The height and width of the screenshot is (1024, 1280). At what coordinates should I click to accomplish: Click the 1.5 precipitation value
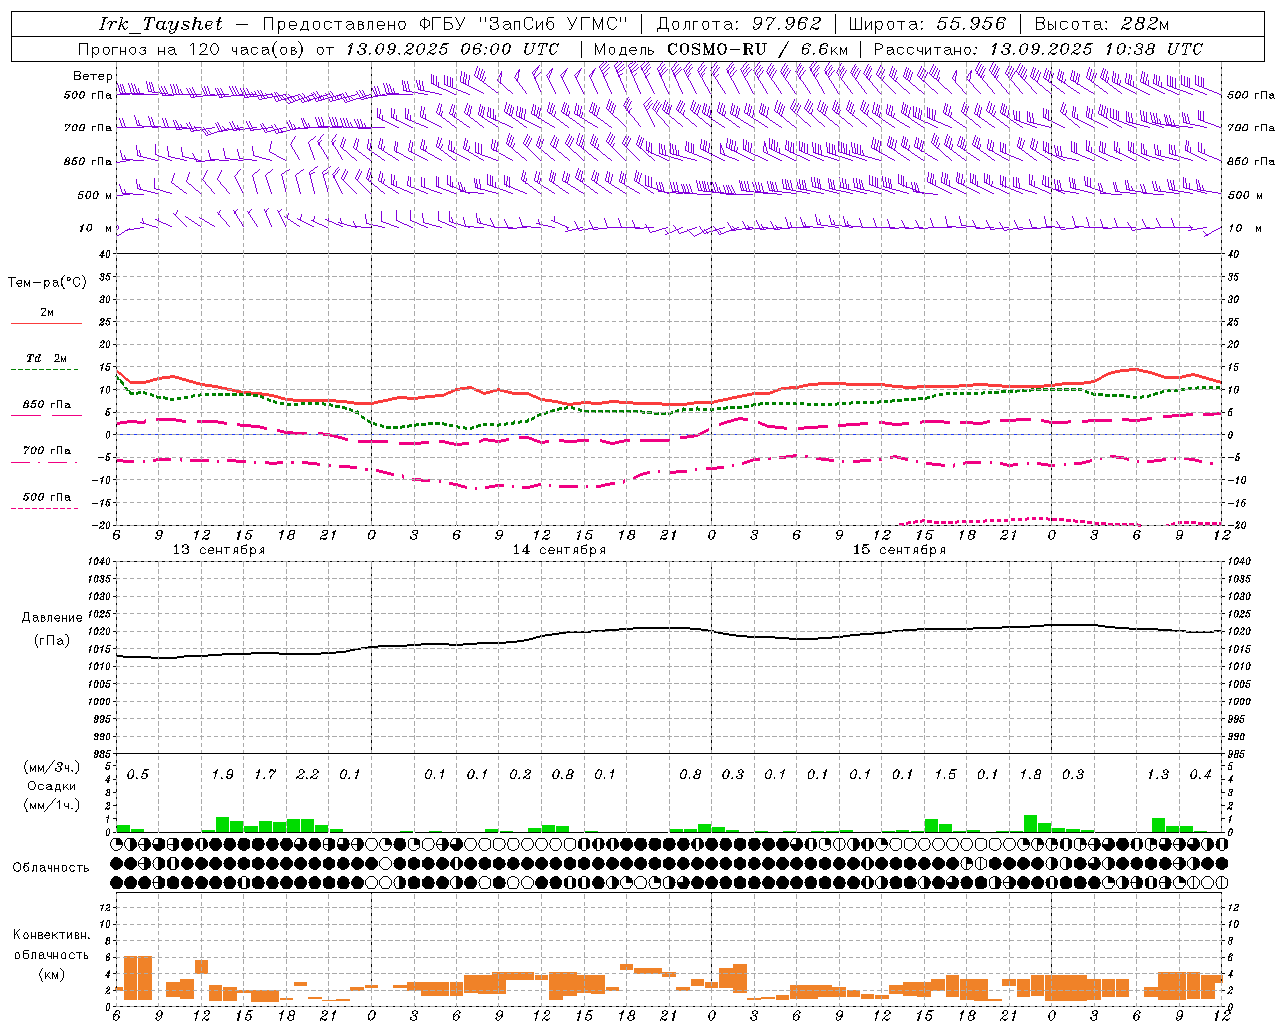click(945, 775)
